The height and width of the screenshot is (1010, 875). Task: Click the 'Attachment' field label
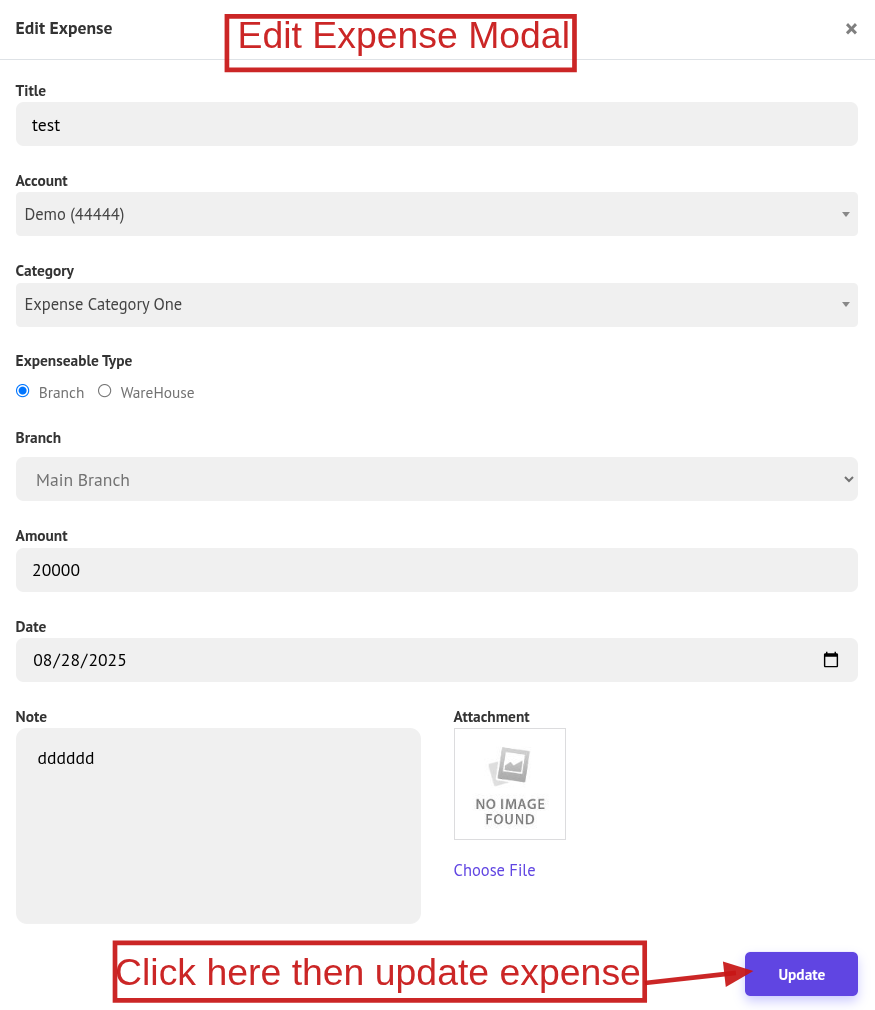(491, 717)
